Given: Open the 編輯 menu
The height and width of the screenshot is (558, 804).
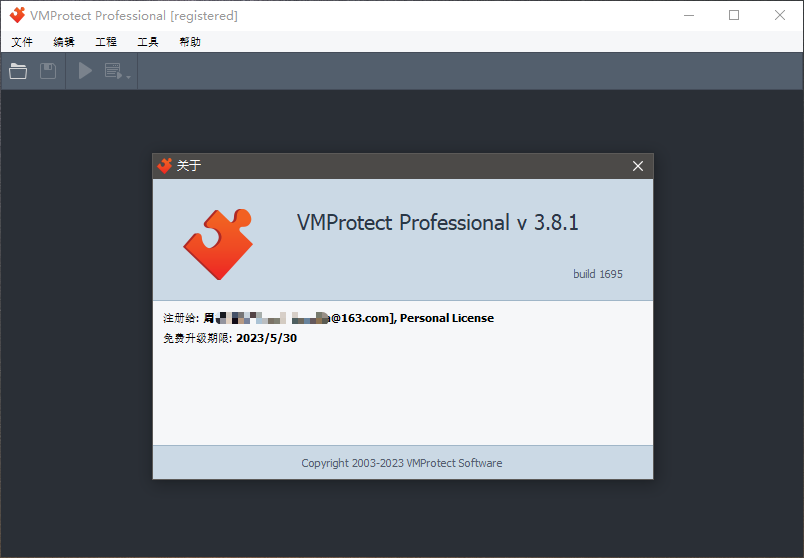Looking at the screenshot, I should tap(64, 42).
